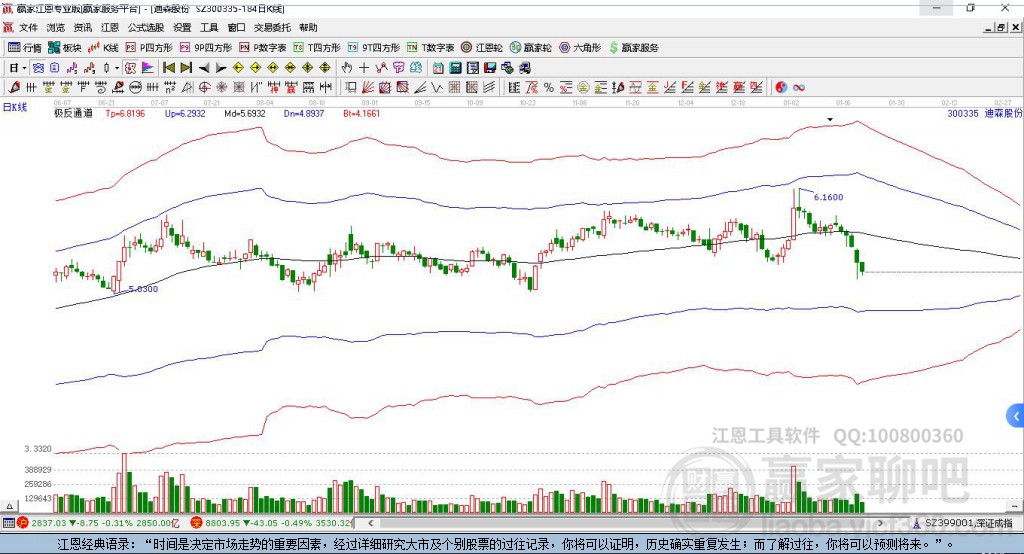Open the 帮助 menu
Screen dimensions: 1024x554
pyautogui.click(x=308, y=27)
